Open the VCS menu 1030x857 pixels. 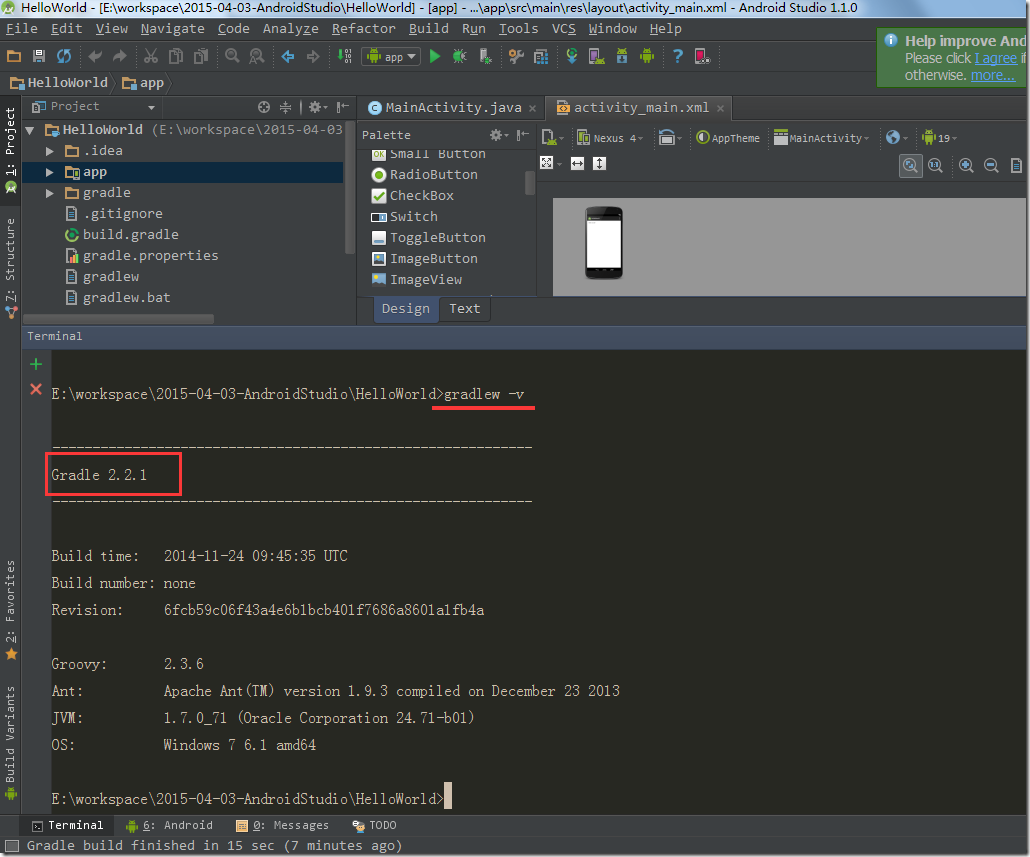click(564, 29)
